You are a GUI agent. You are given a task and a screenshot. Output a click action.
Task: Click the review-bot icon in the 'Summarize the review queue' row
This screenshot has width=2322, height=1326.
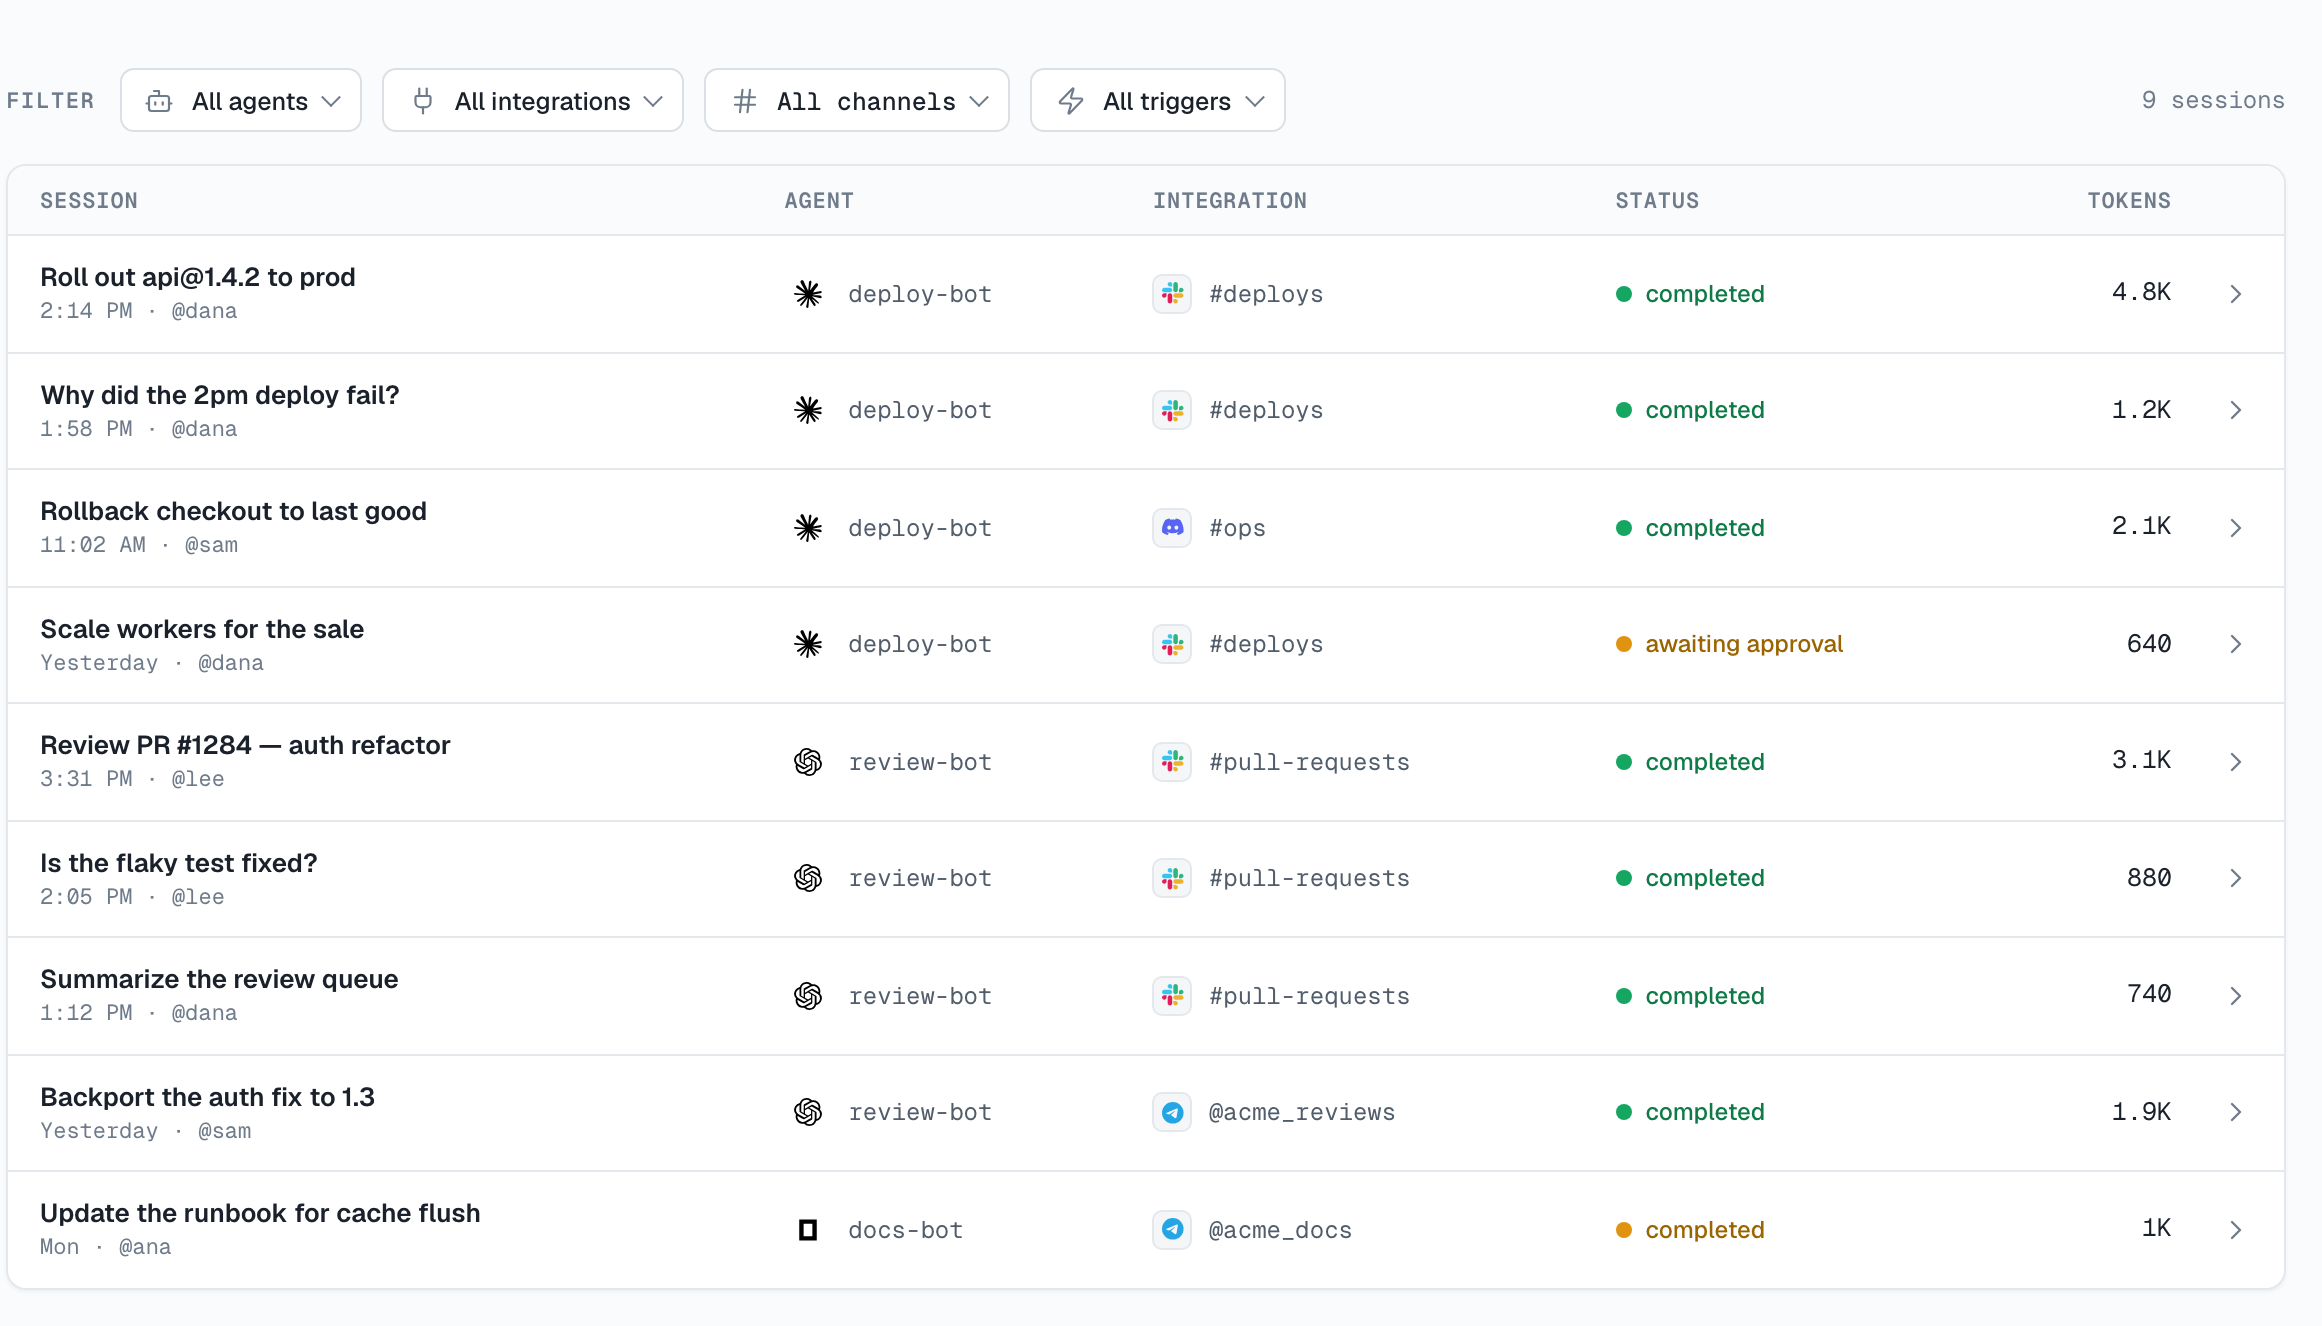click(x=808, y=996)
